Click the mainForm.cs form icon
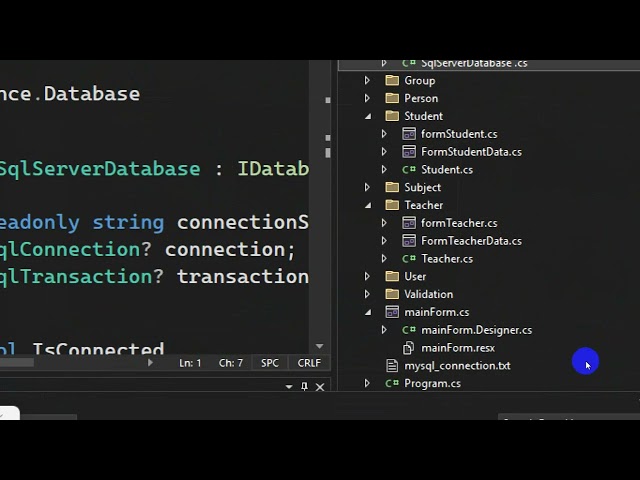The image size is (640, 480). click(392, 312)
